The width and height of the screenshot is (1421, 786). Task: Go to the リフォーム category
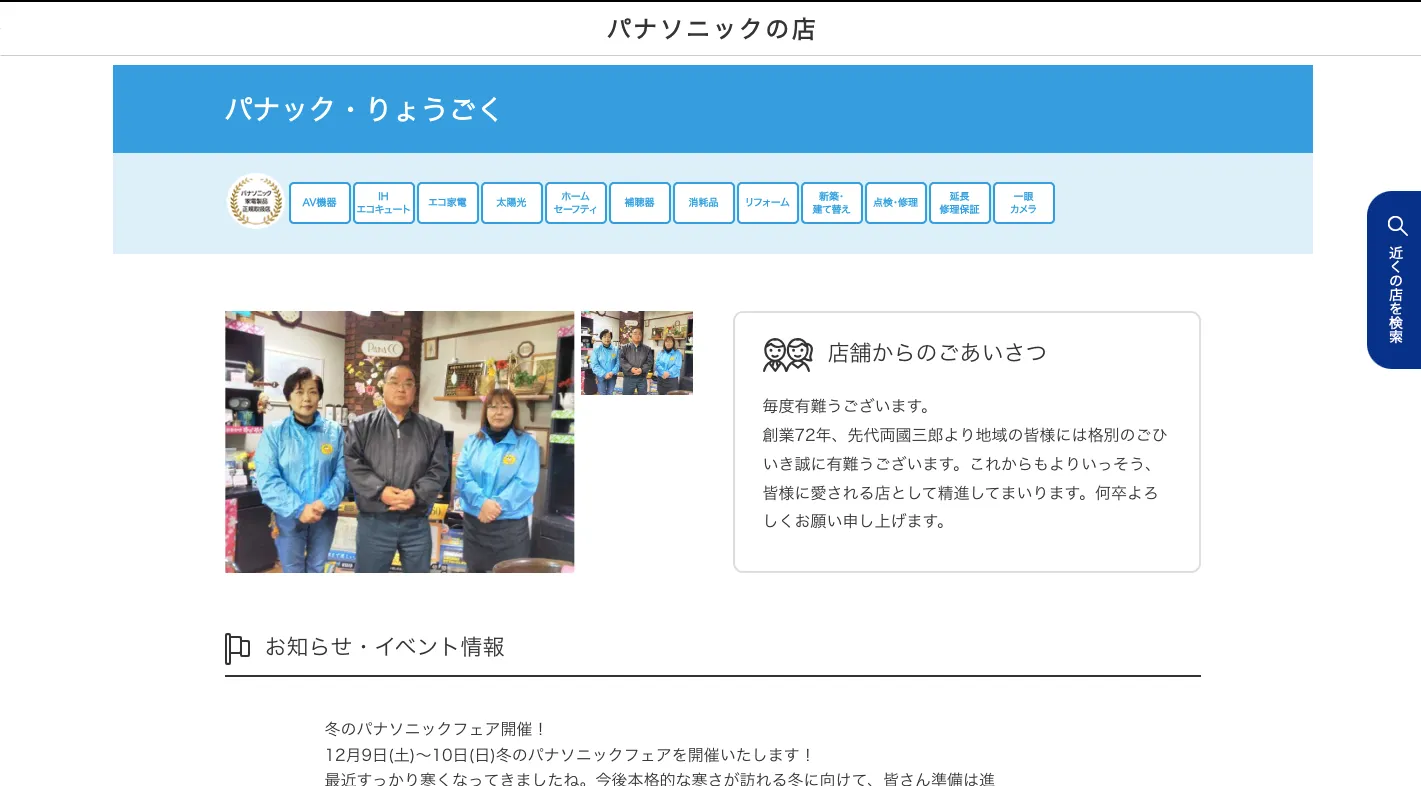click(768, 203)
